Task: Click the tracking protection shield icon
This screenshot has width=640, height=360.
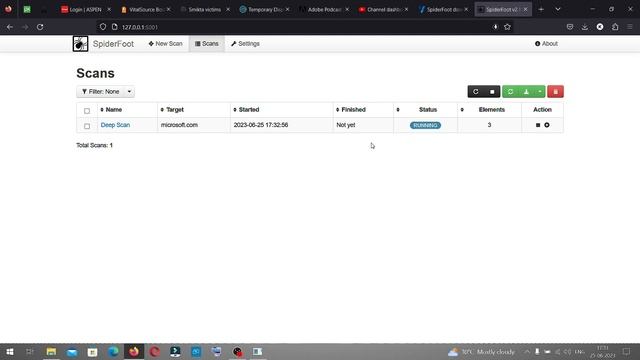Action: [103, 27]
